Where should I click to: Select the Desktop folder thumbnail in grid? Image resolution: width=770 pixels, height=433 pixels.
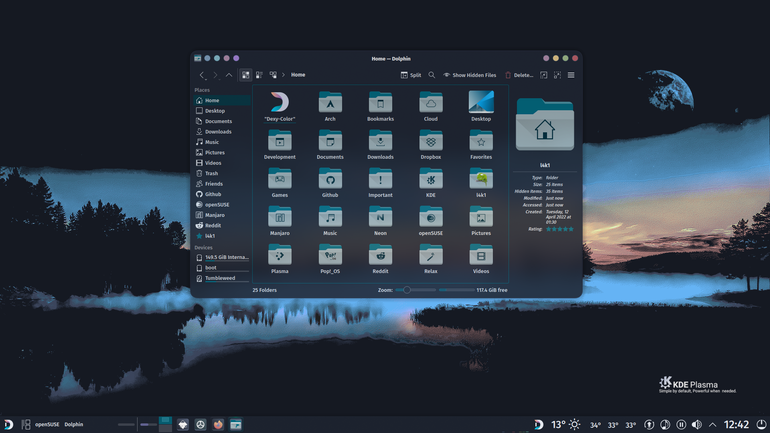[481, 102]
